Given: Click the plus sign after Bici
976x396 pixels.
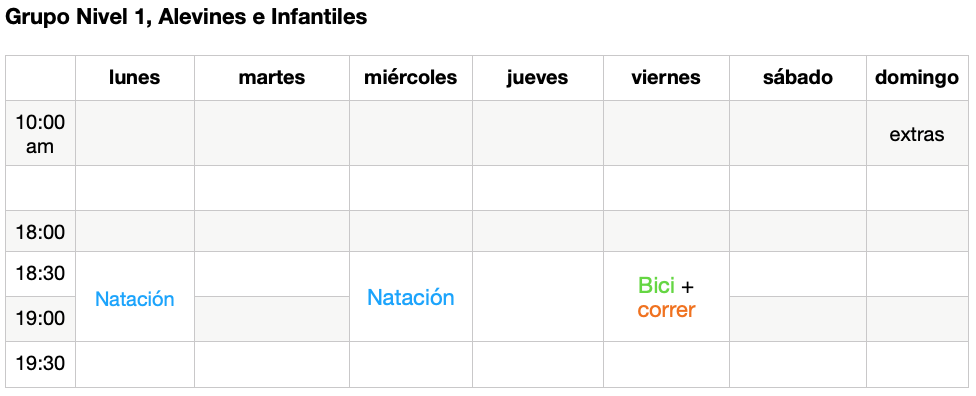Looking at the screenshot, I should 687,286.
